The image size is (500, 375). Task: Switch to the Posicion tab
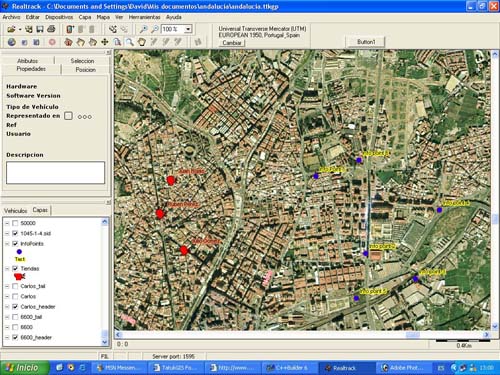[86, 70]
